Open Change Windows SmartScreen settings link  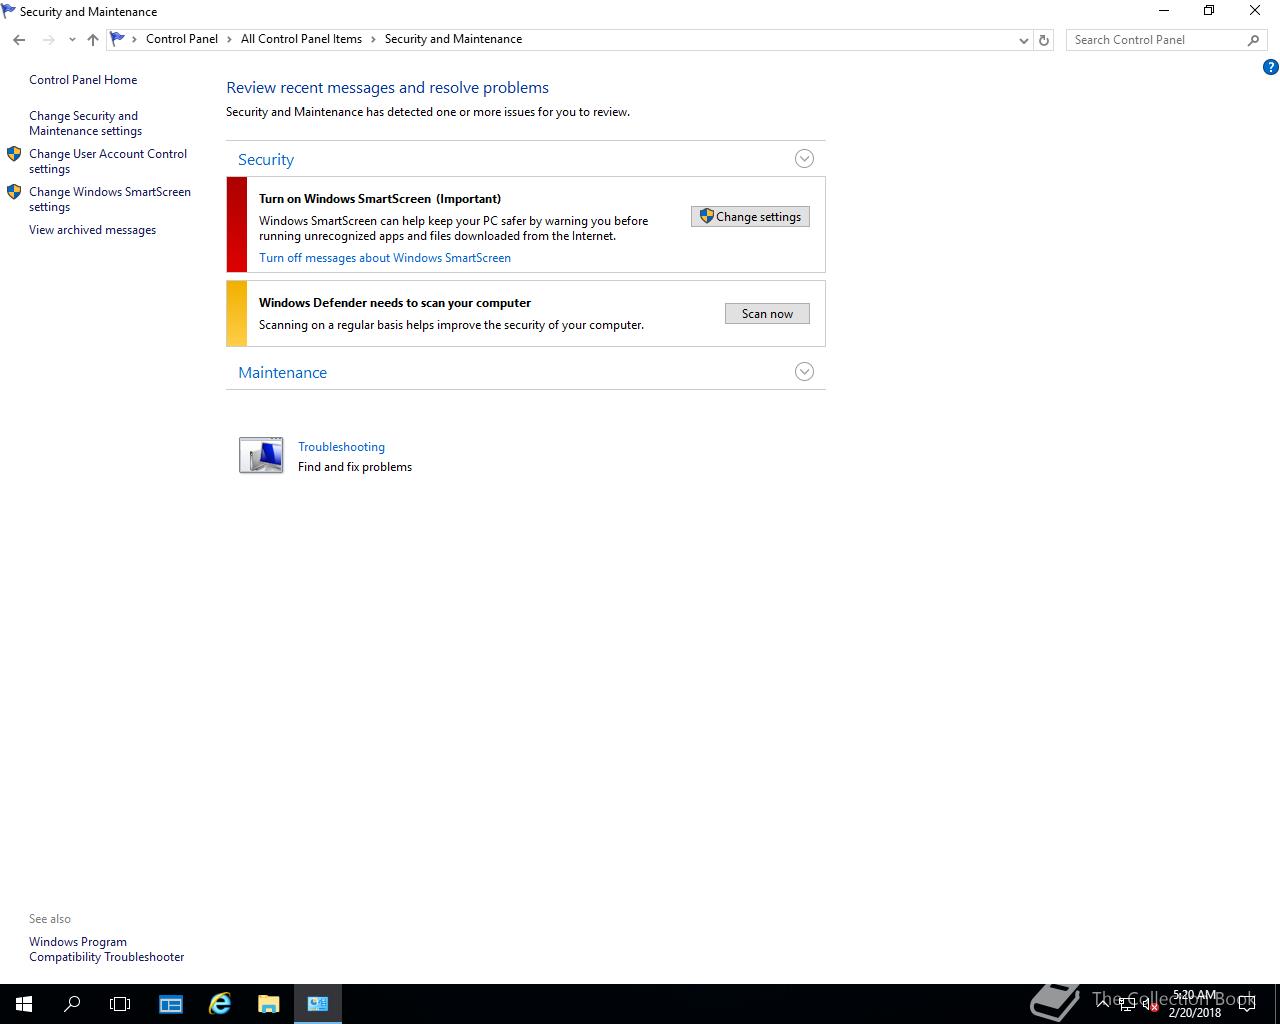(x=110, y=199)
